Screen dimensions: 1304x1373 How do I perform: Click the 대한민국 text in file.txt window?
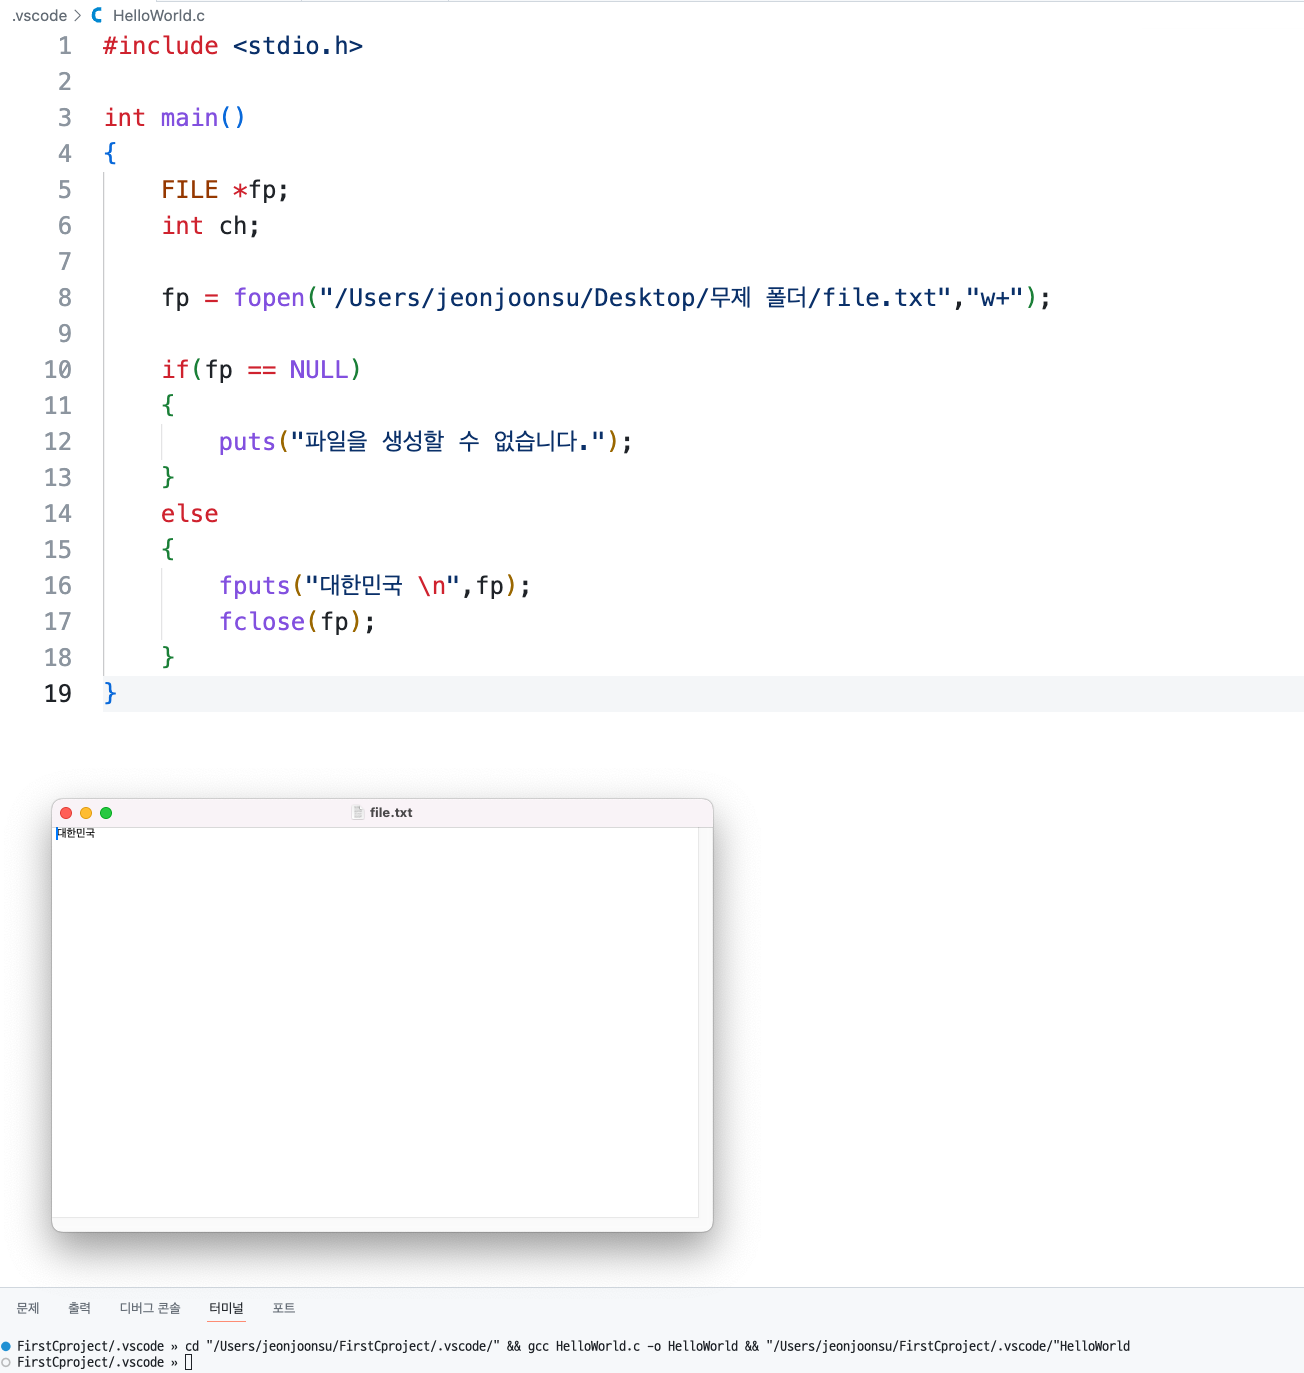click(x=76, y=833)
